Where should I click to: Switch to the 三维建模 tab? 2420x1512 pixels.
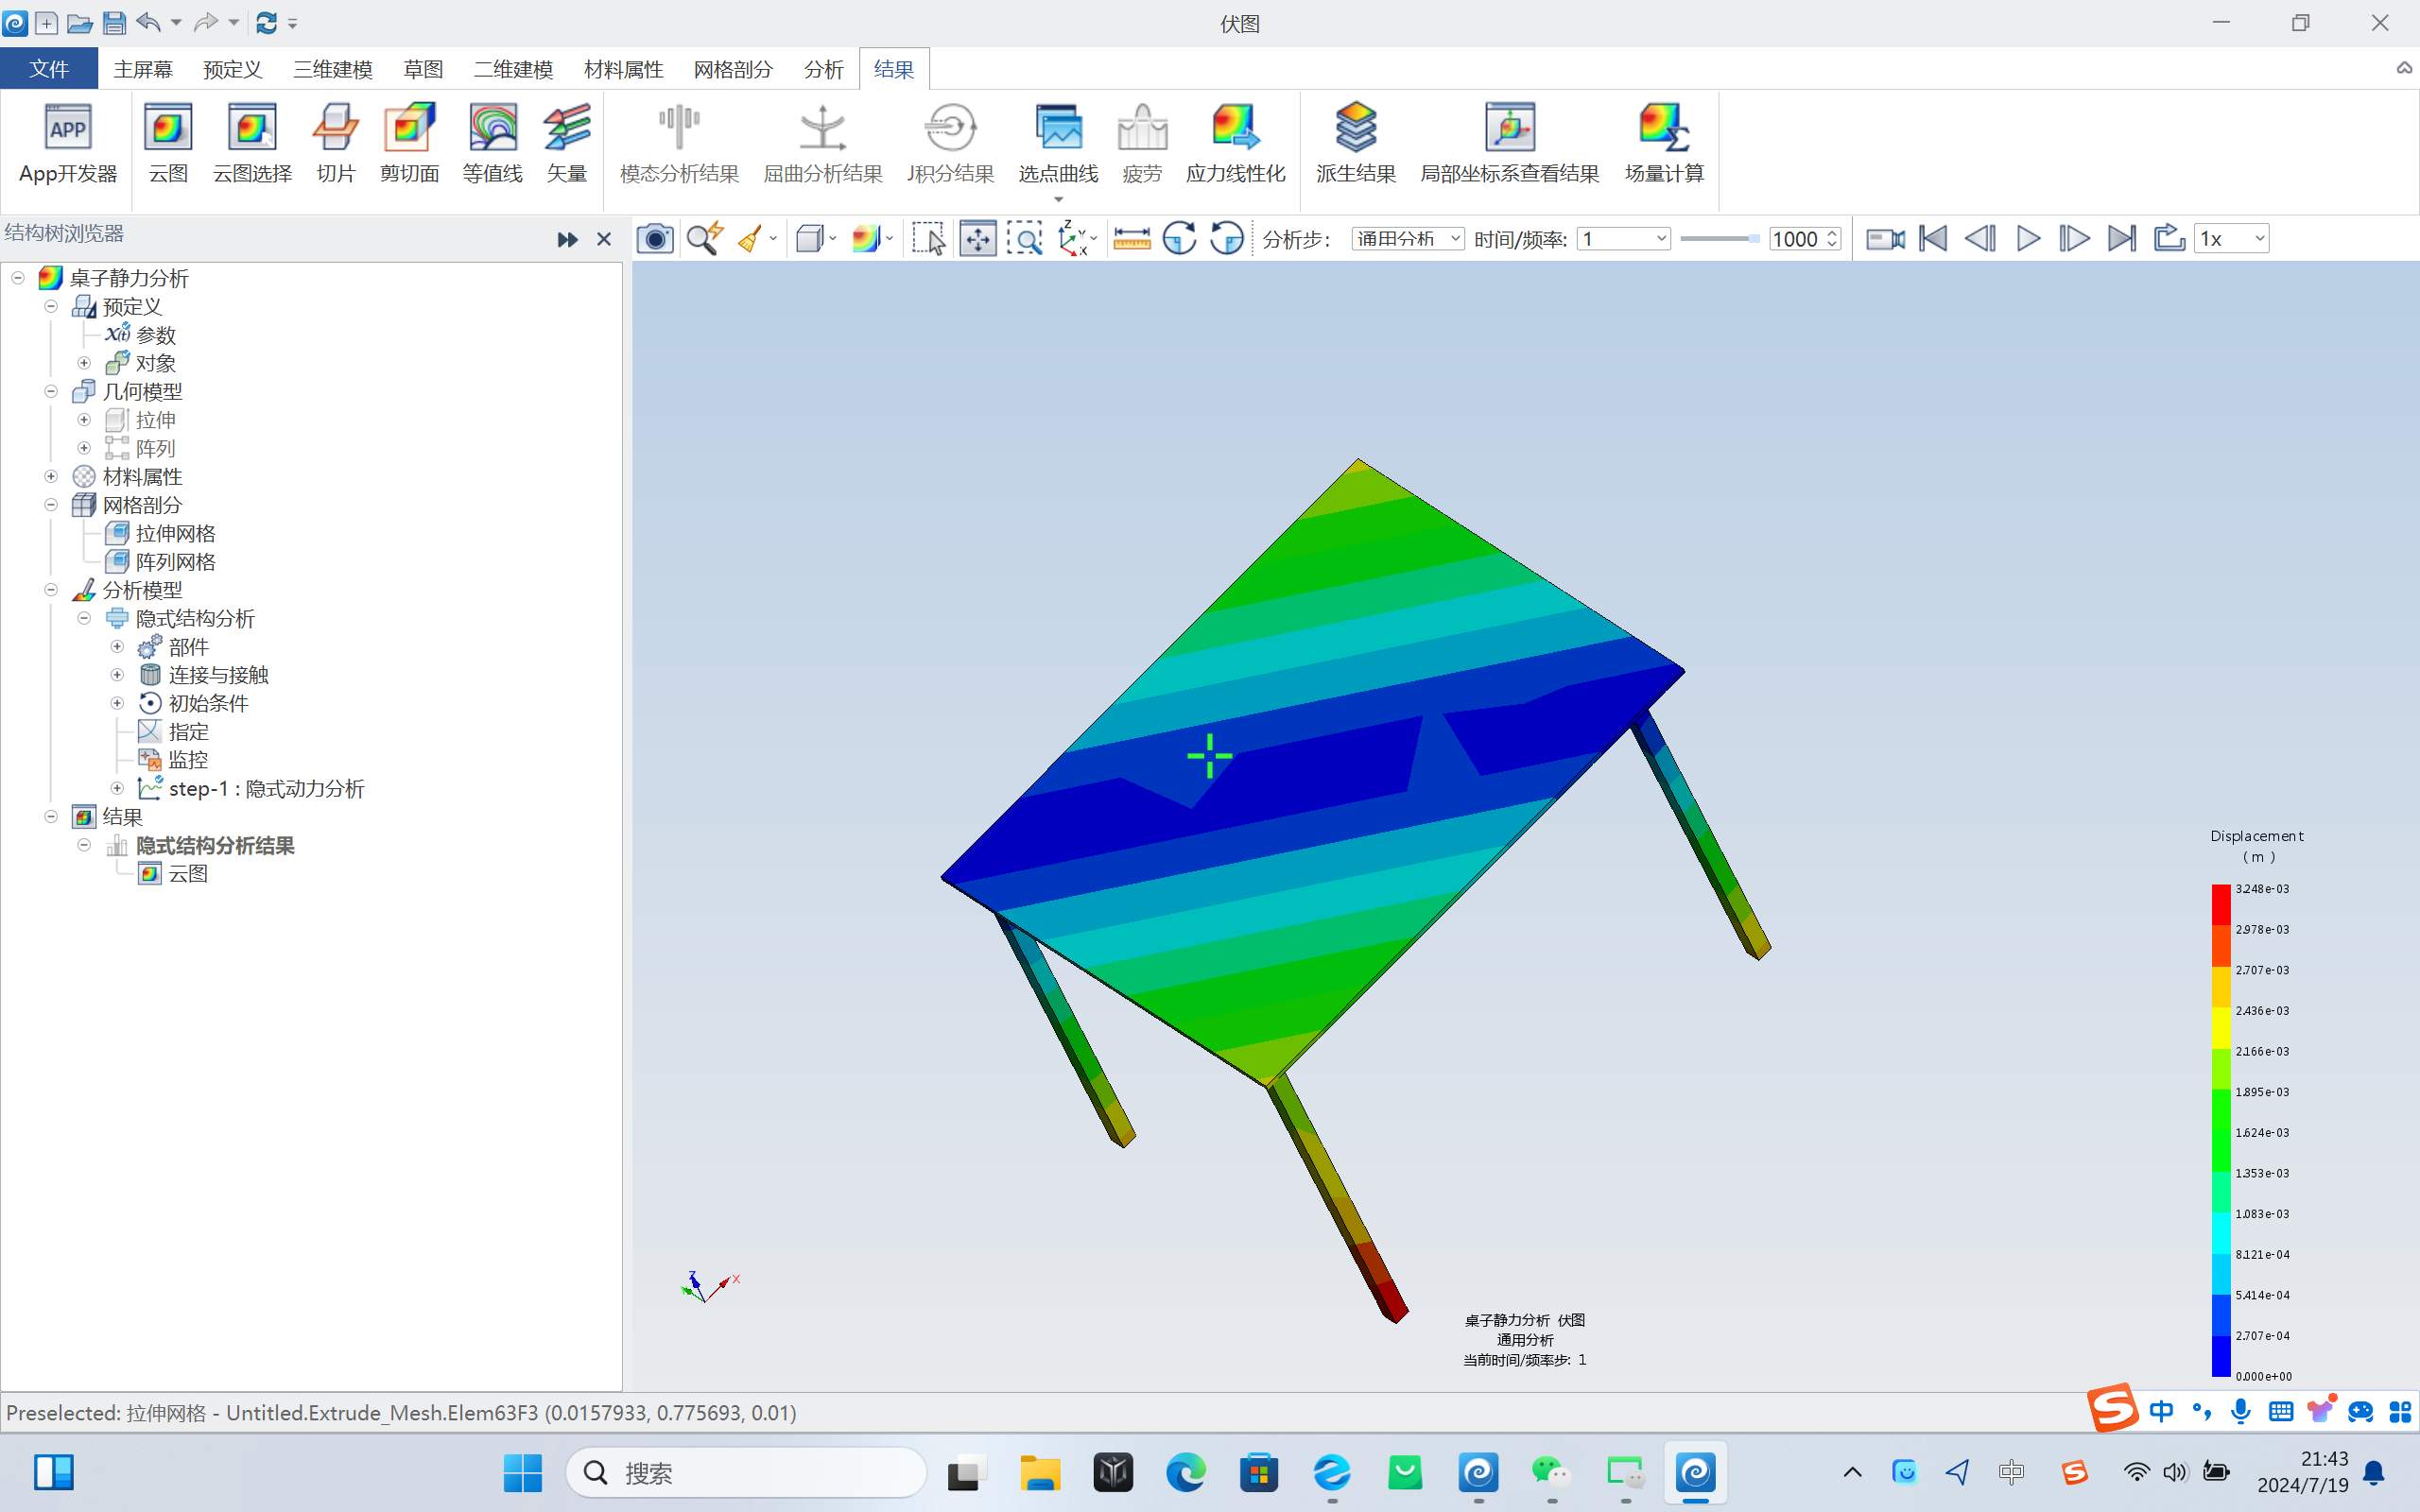333,69
